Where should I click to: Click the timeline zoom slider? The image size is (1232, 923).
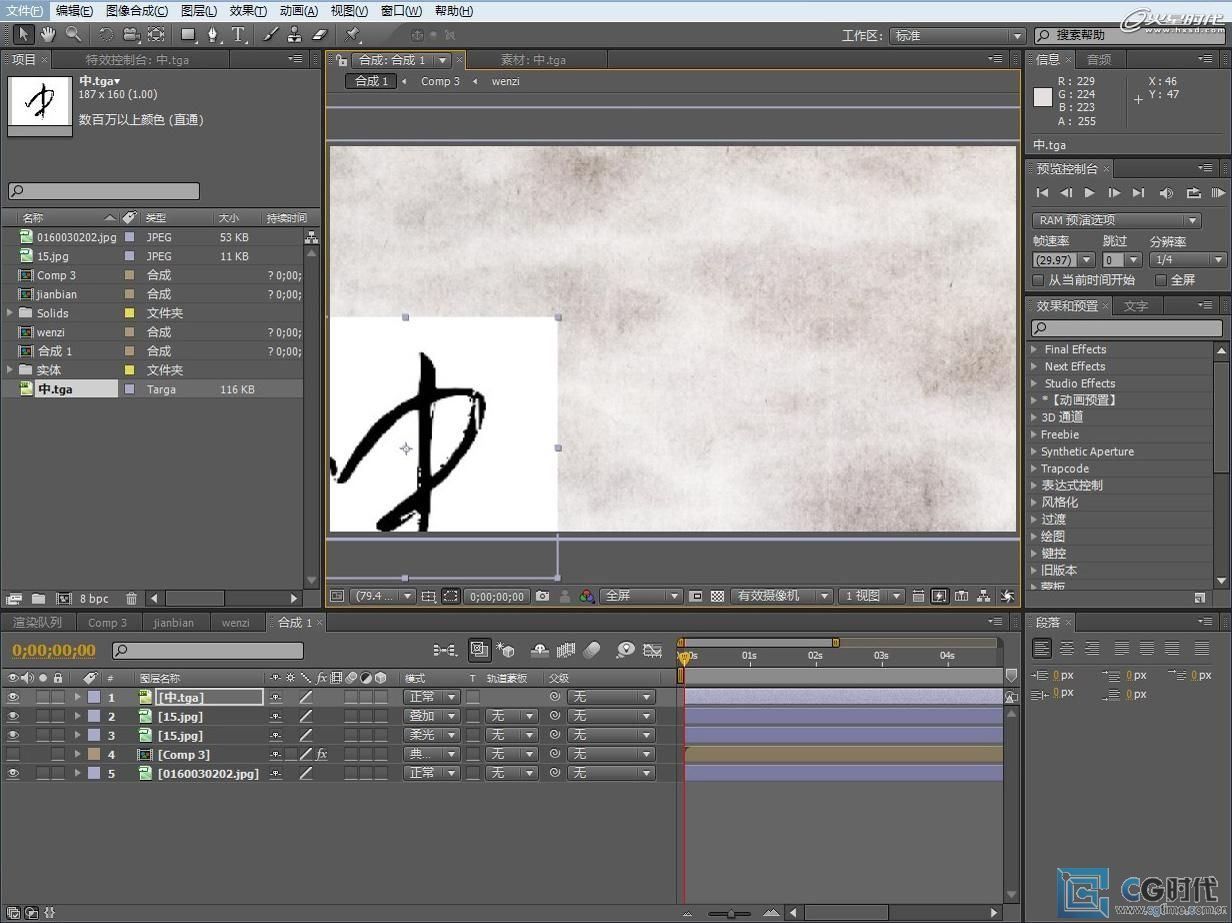point(732,913)
